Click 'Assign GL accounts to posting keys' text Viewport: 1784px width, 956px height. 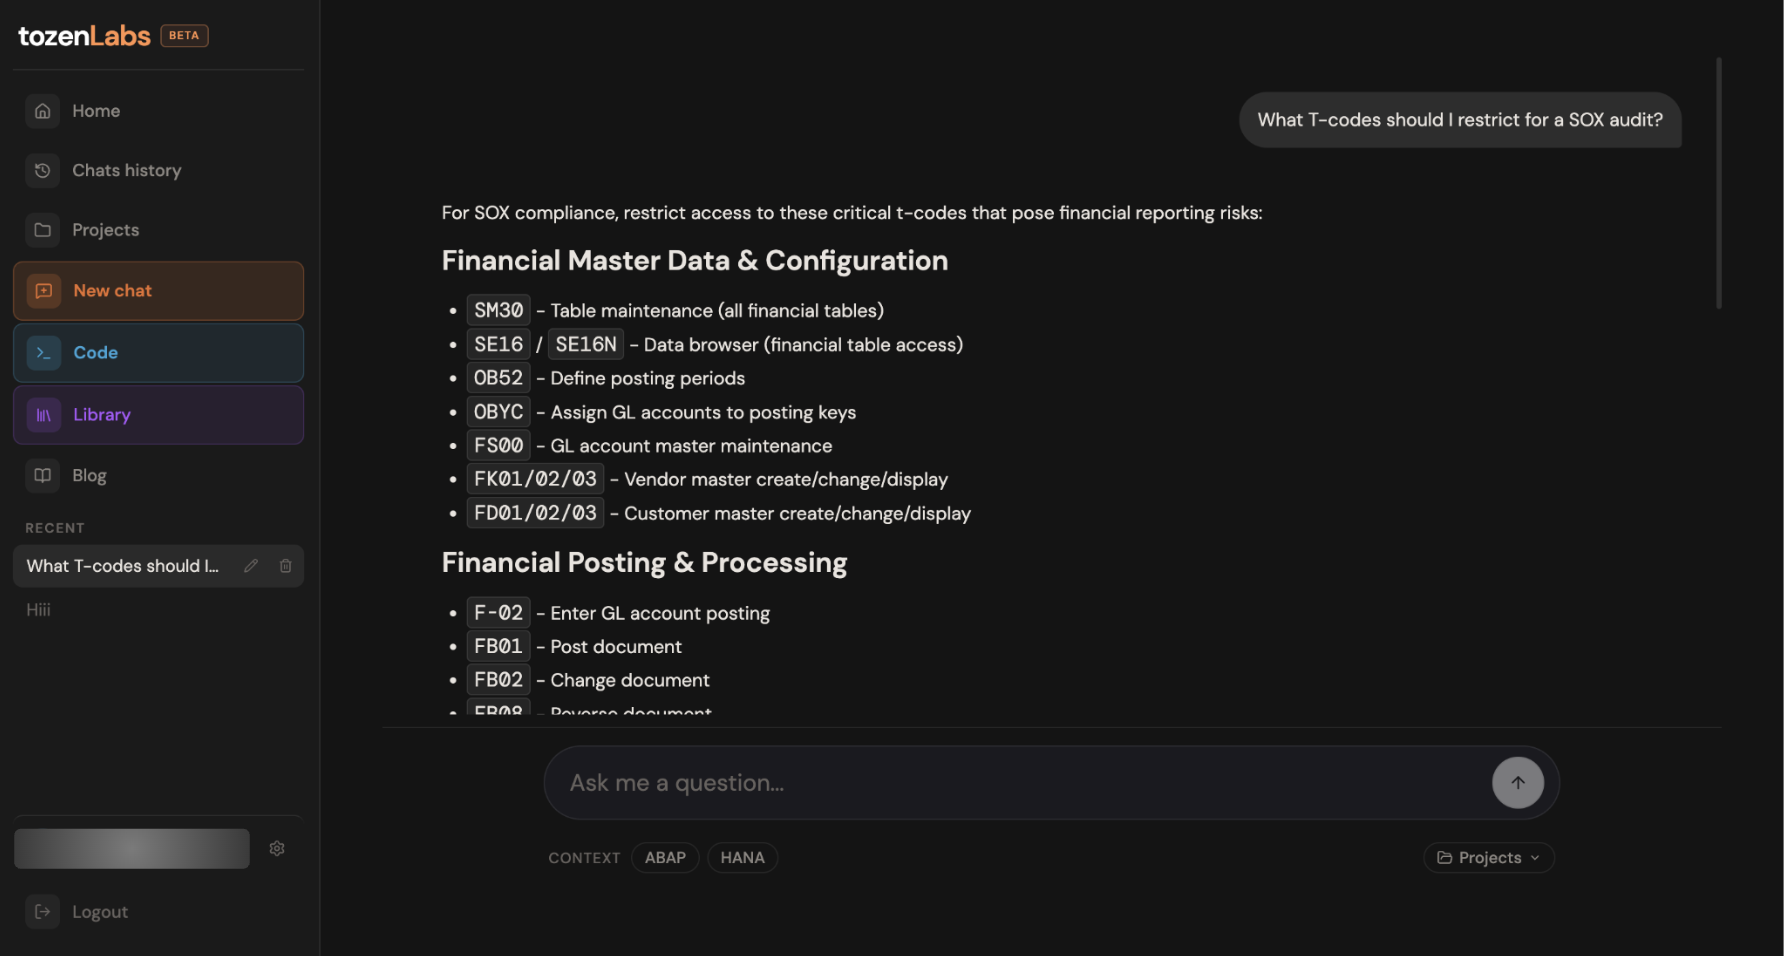click(703, 413)
